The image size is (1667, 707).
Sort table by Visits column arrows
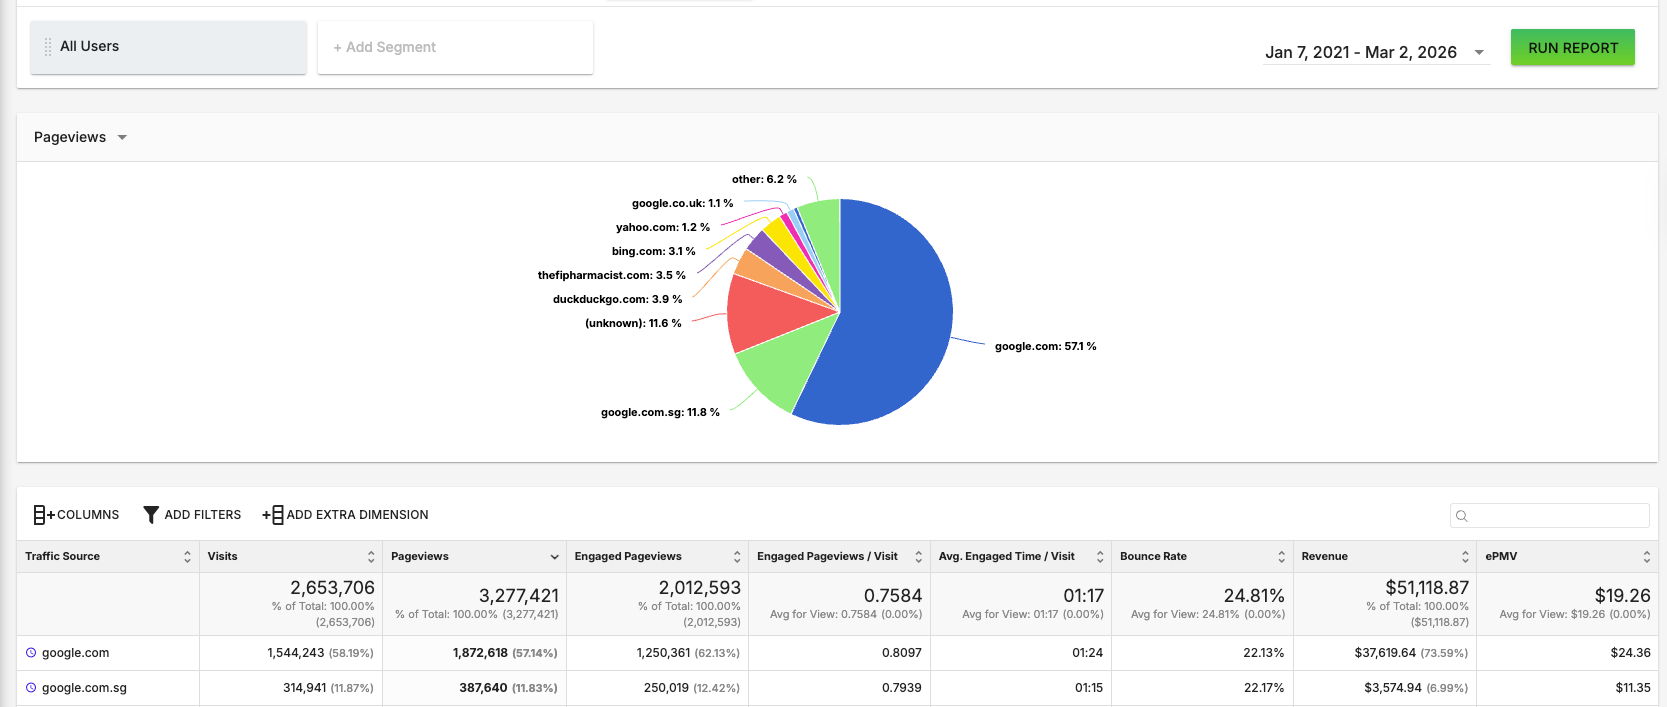(x=371, y=557)
